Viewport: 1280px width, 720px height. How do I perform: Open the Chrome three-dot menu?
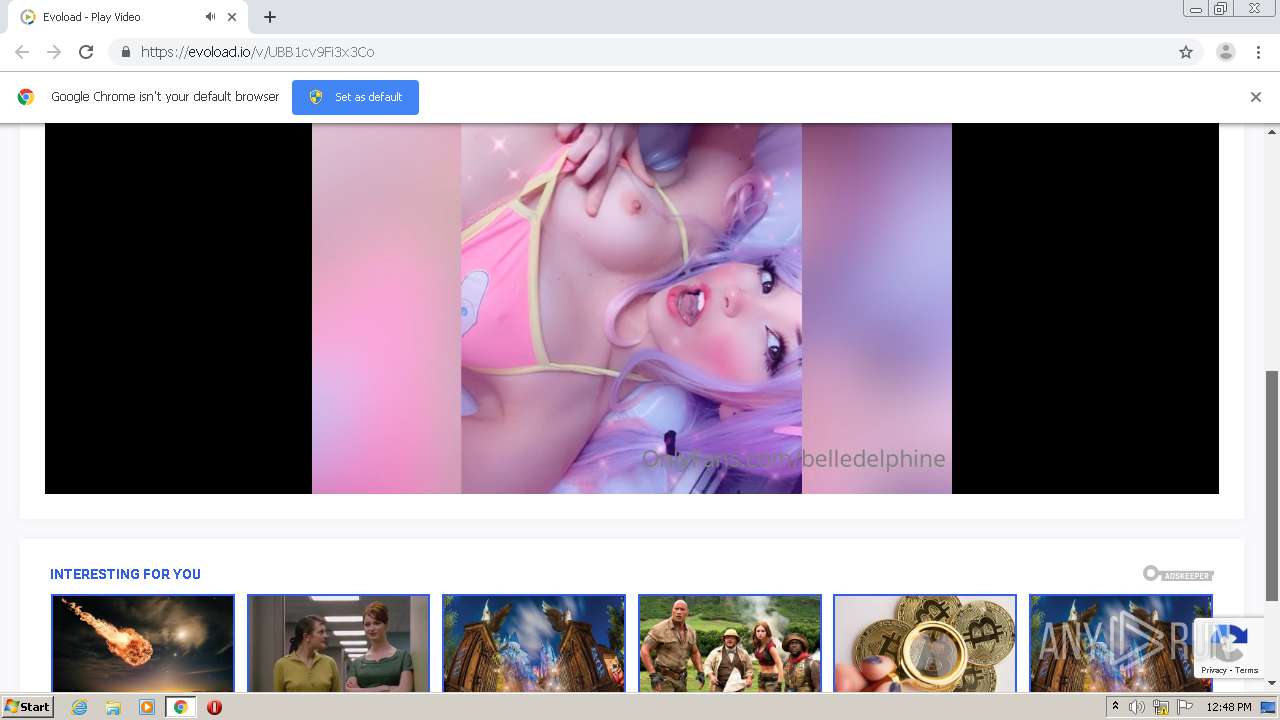tap(1258, 52)
